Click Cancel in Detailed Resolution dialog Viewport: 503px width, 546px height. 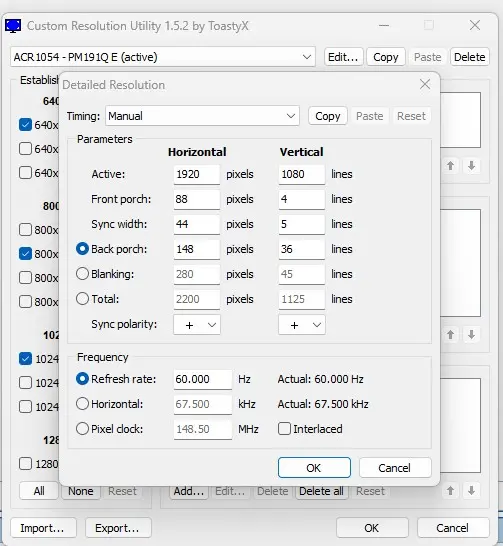[x=395, y=468]
